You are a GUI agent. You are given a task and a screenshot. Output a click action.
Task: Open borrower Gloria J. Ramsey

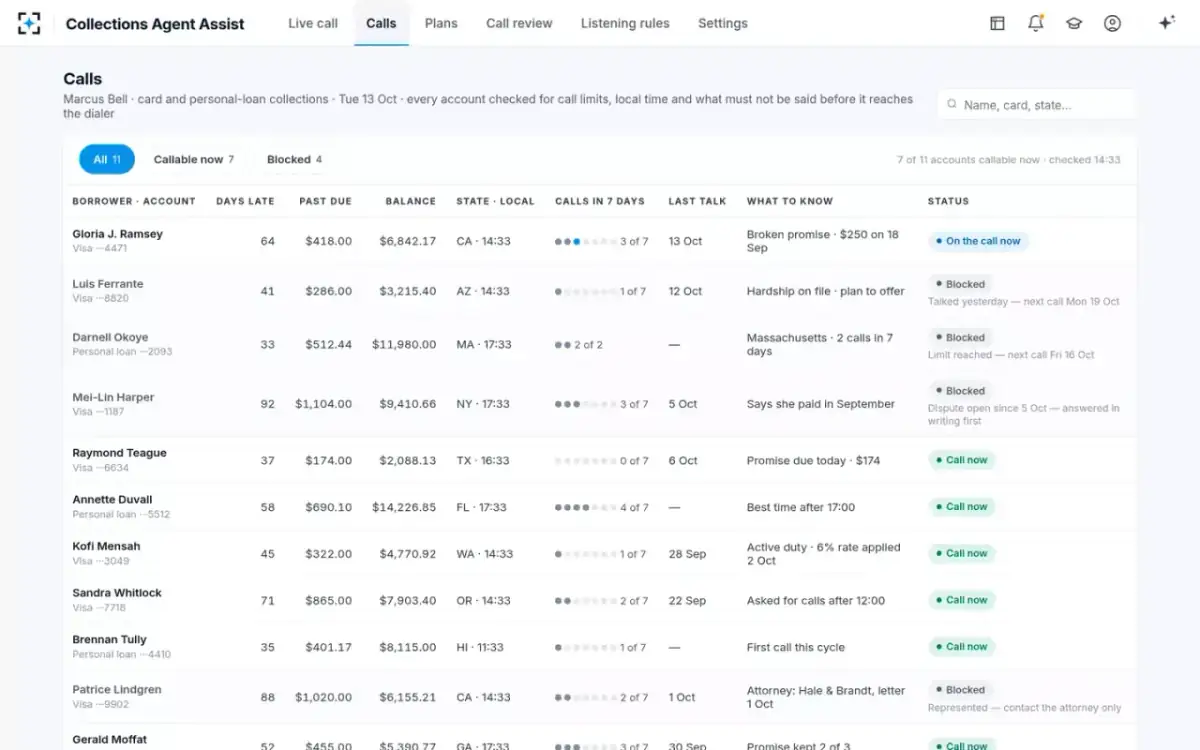coord(117,234)
